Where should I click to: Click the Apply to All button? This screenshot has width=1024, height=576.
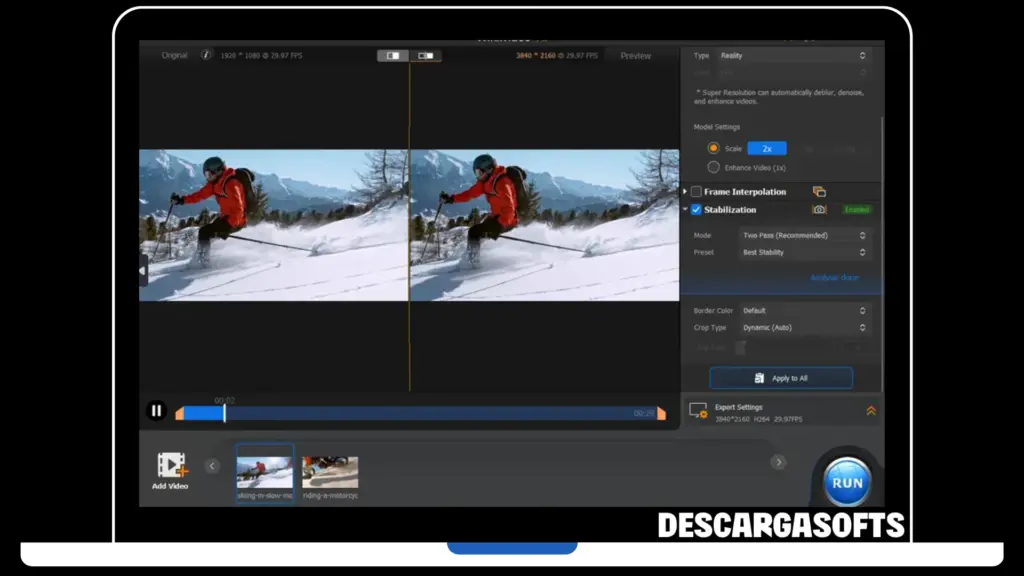click(x=781, y=378)
